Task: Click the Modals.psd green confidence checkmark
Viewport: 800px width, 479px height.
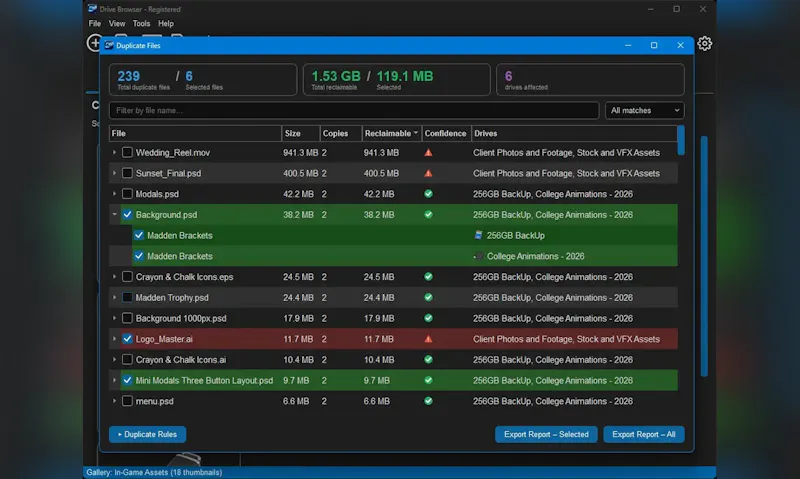Action: [428, 194]
